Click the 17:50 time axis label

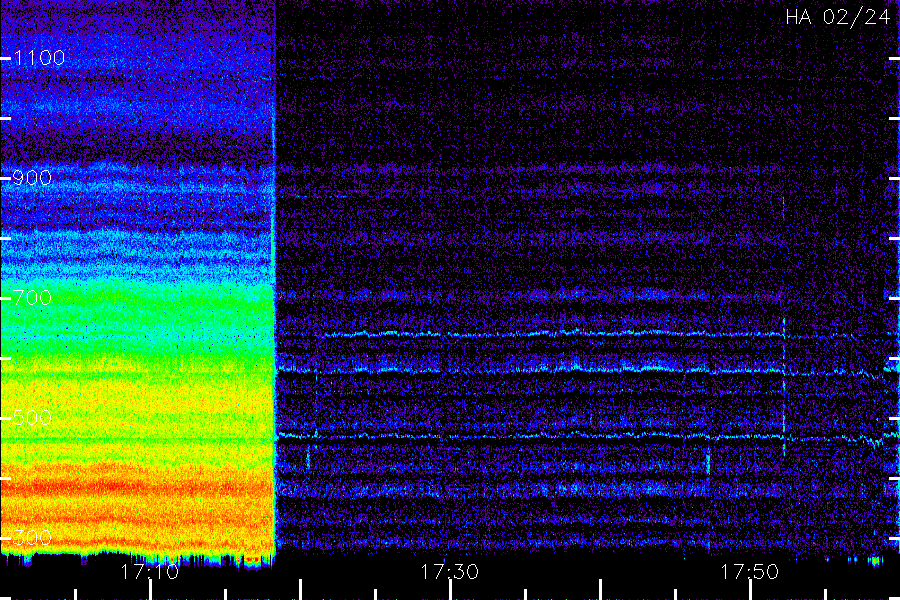click(749, 572)
